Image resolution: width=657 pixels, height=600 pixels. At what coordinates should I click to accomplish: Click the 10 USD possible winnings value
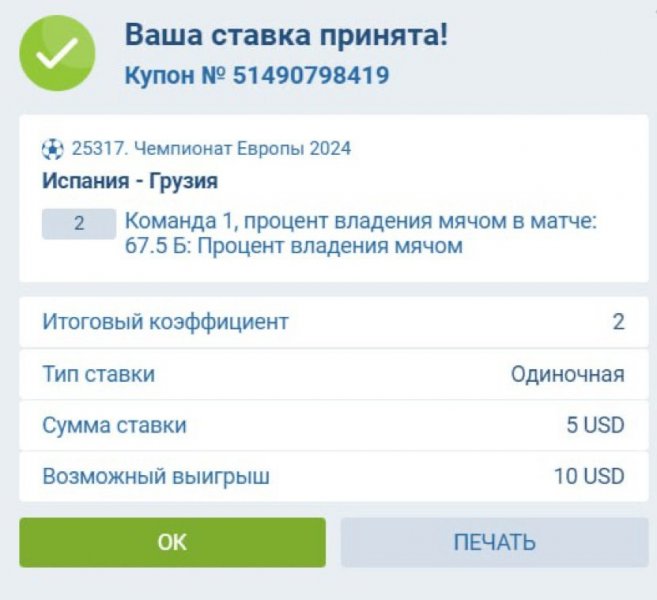click(x=589, y=477)
